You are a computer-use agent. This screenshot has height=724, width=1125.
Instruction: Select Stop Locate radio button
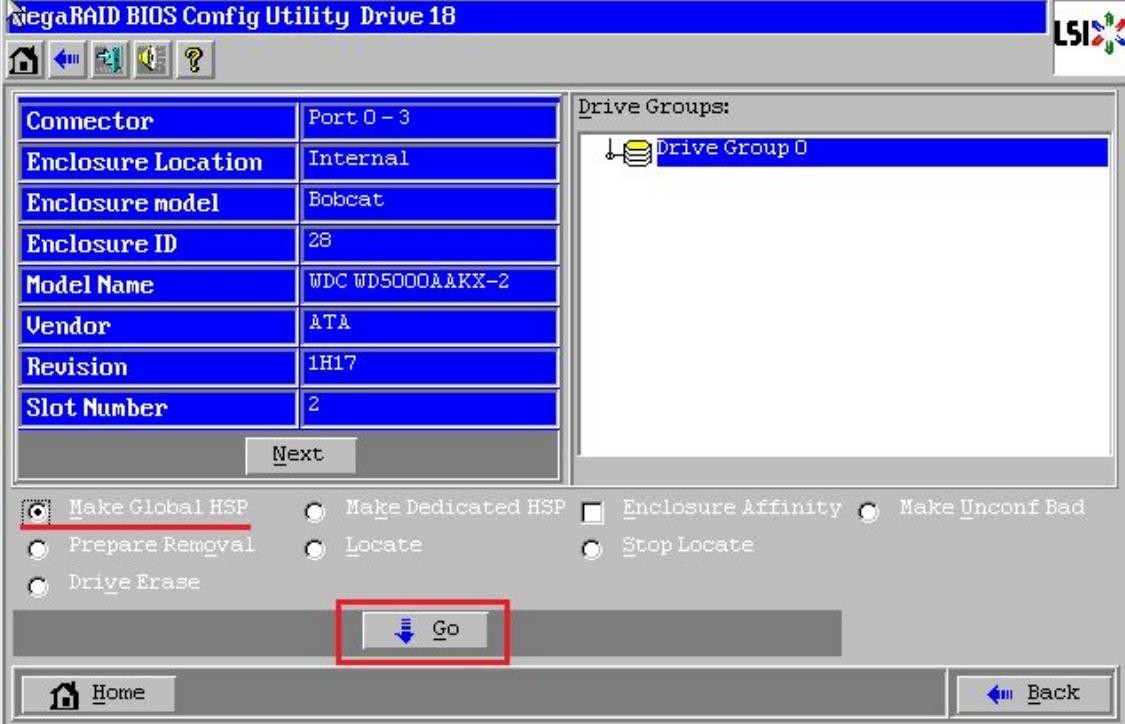pos(591,549)
